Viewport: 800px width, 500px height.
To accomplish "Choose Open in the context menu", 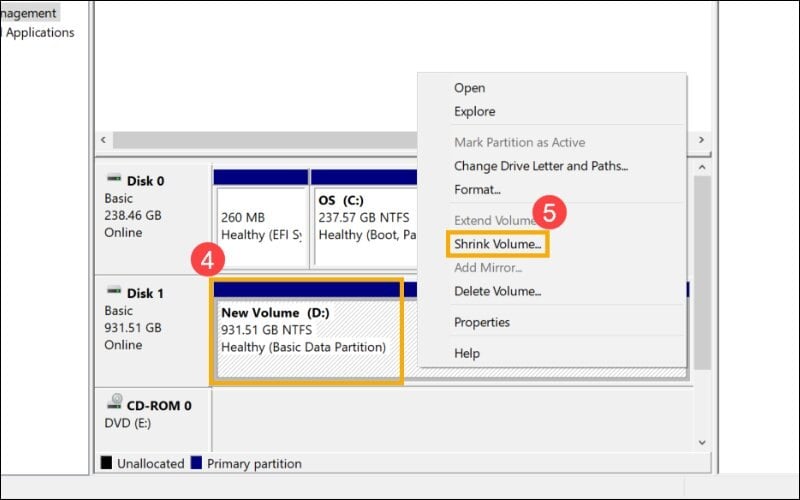I will 469,88.
